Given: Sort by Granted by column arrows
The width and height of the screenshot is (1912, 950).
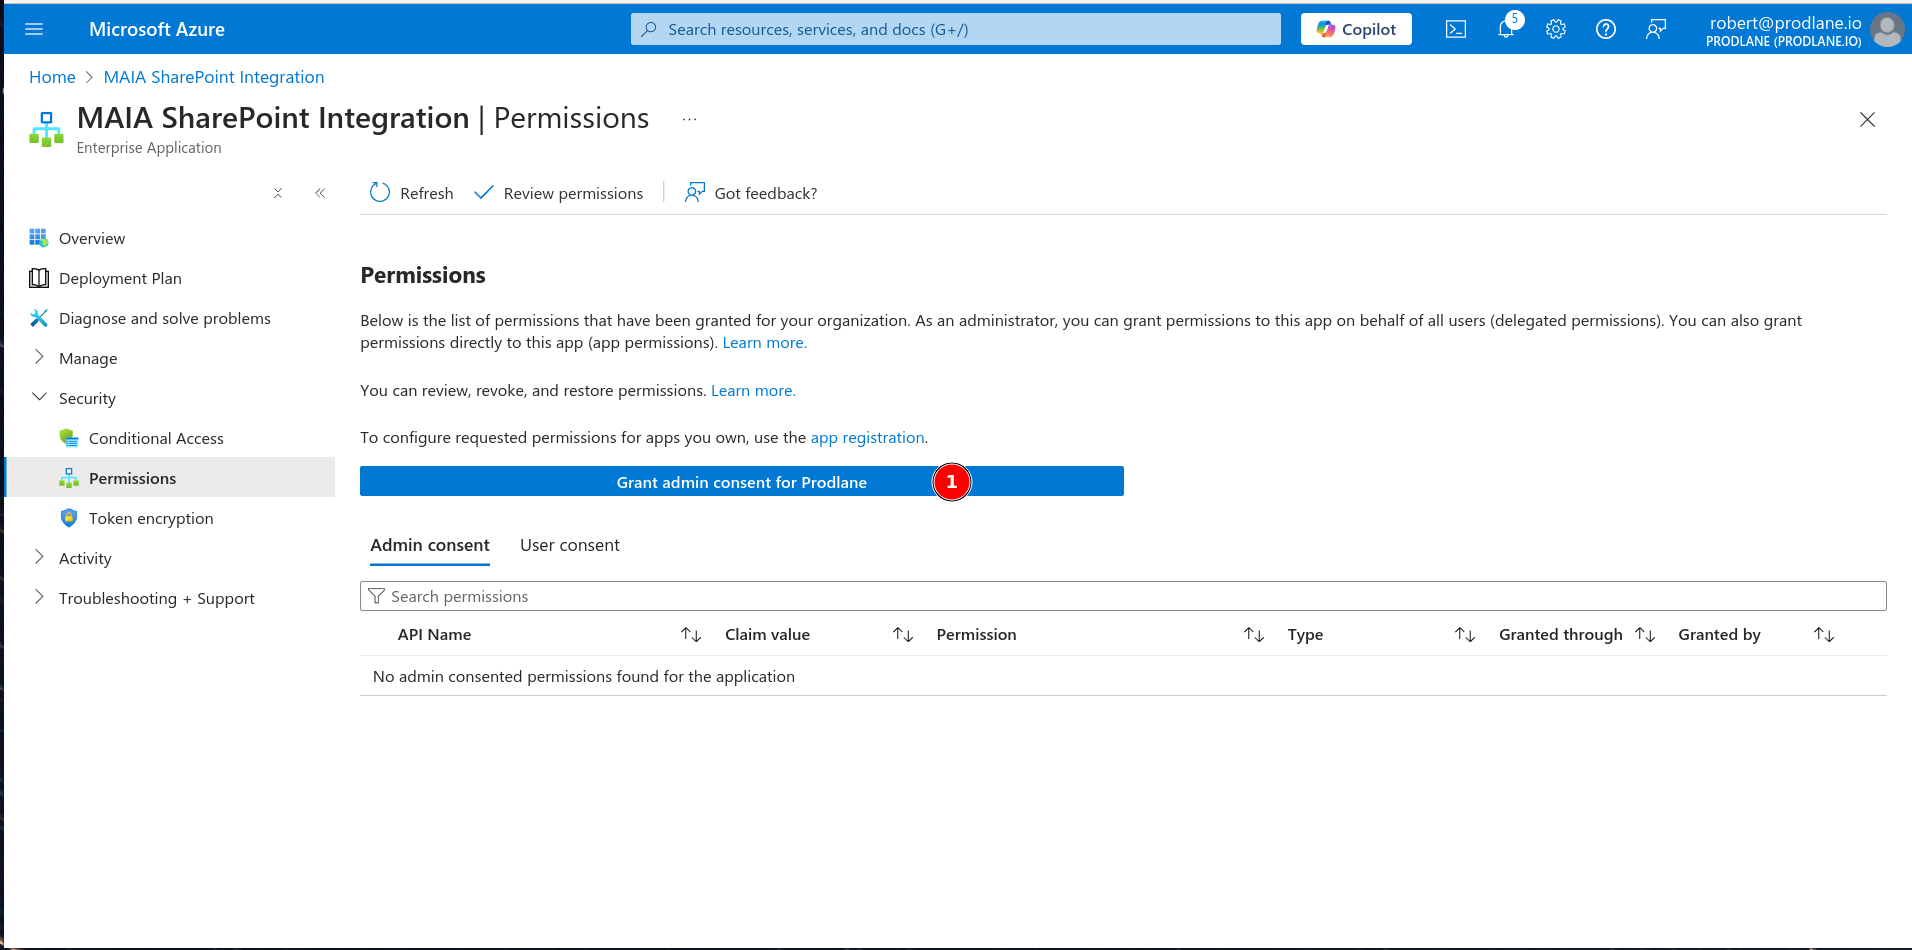Looking at the screenshot, I should tap(1824, 635).
